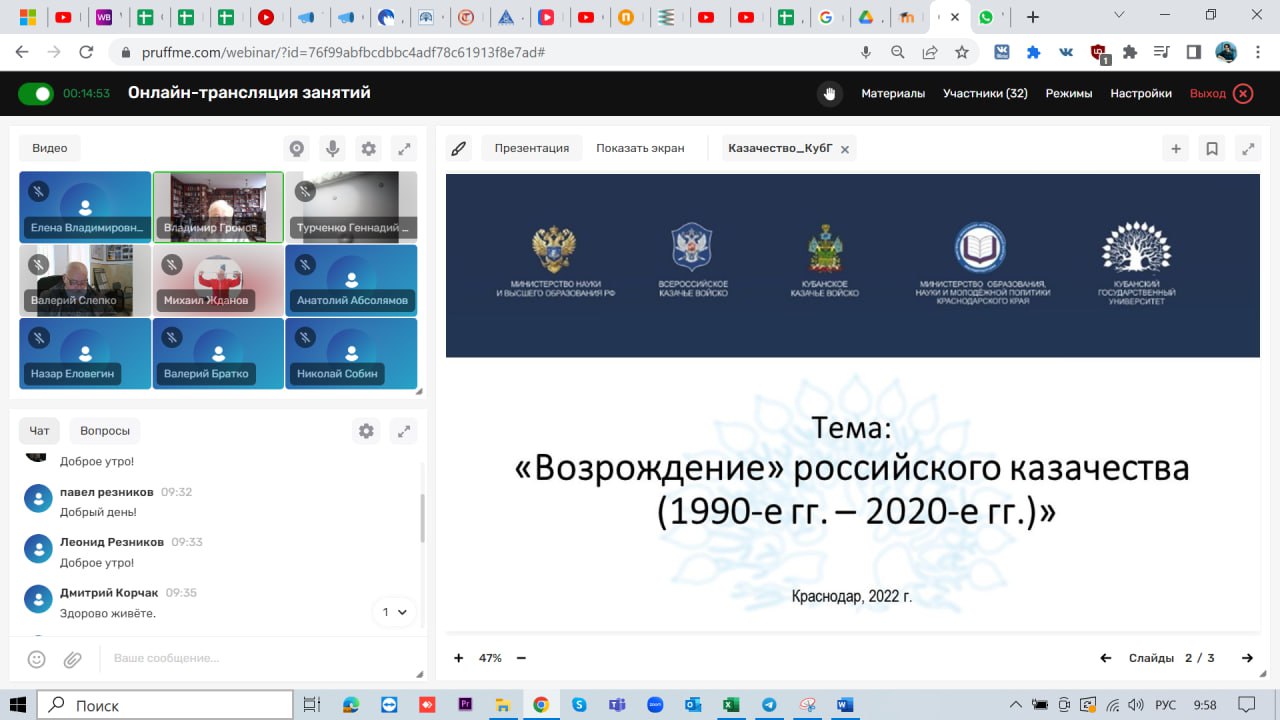Viewport: 1280px width, 720px height.
Task: Go to next slide arrow
Action: [1247, 658]
